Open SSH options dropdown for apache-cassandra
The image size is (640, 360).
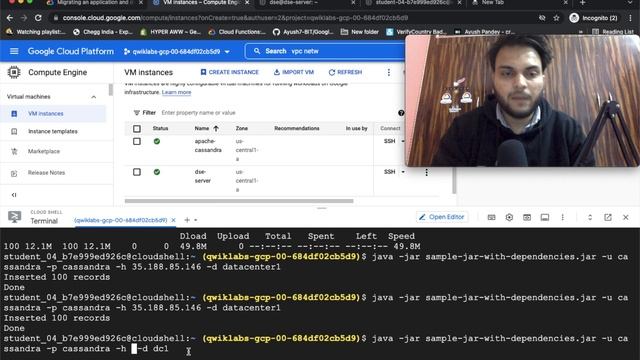click(x=403, y=141)
